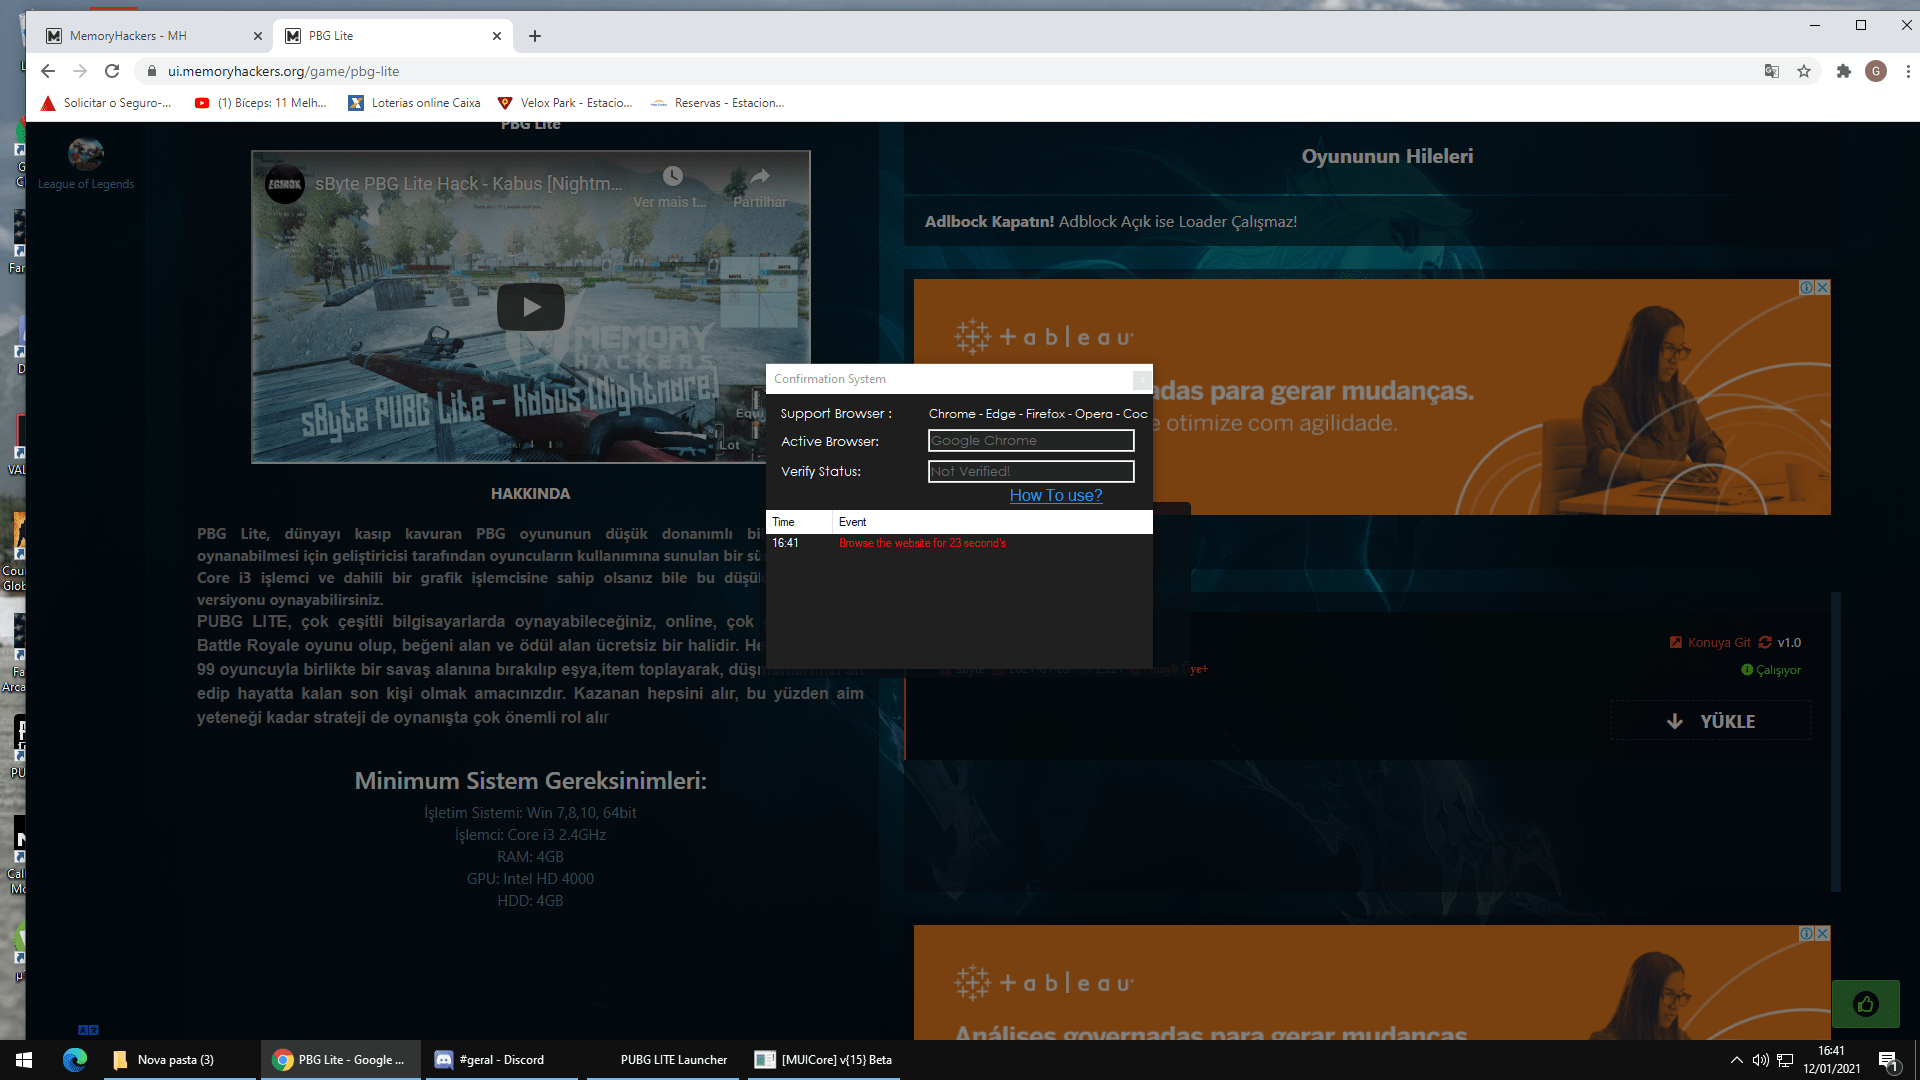Open a new browser tab
The width and height of the screenshot is (1920, 1080).
click(535, 36)
